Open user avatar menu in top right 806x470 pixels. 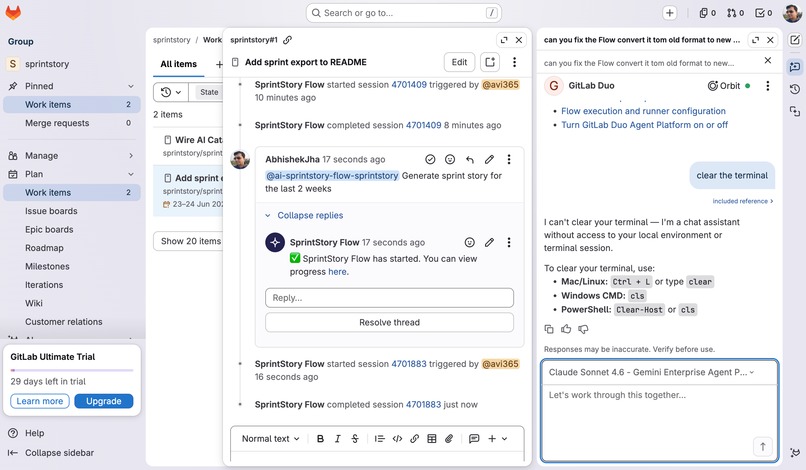click(x=792, y=13)
